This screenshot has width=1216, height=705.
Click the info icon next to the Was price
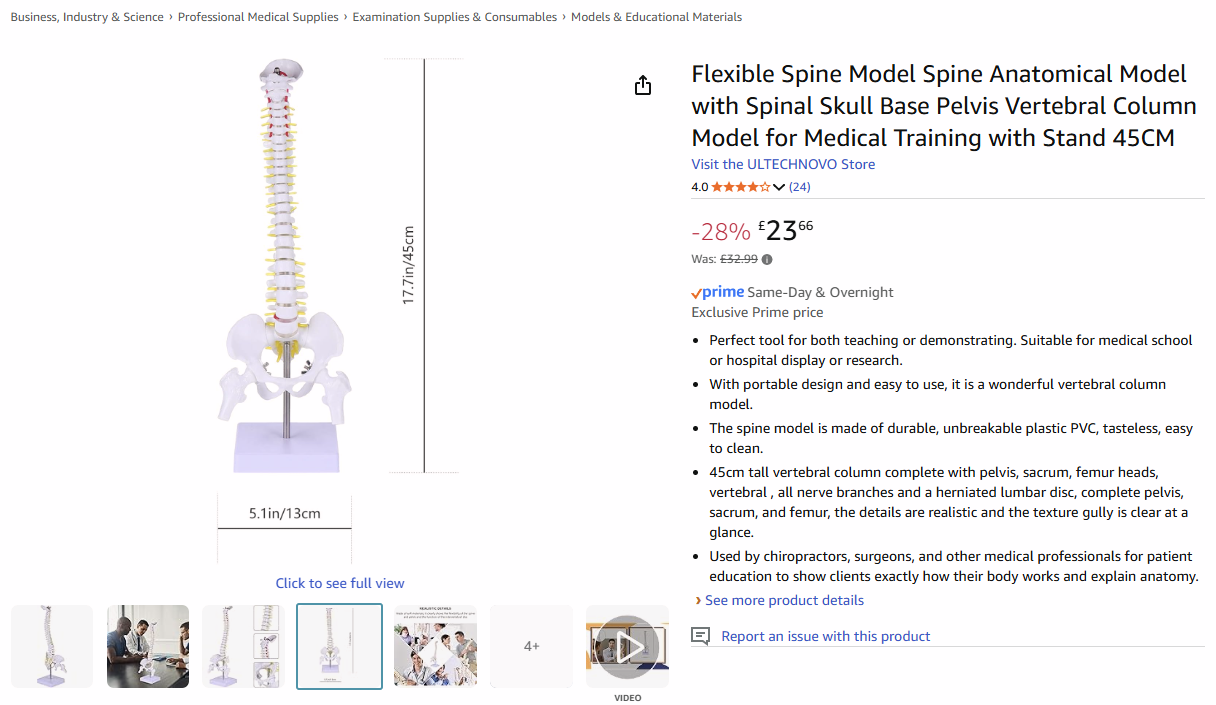pyautogui.click(x=767, y=260)
